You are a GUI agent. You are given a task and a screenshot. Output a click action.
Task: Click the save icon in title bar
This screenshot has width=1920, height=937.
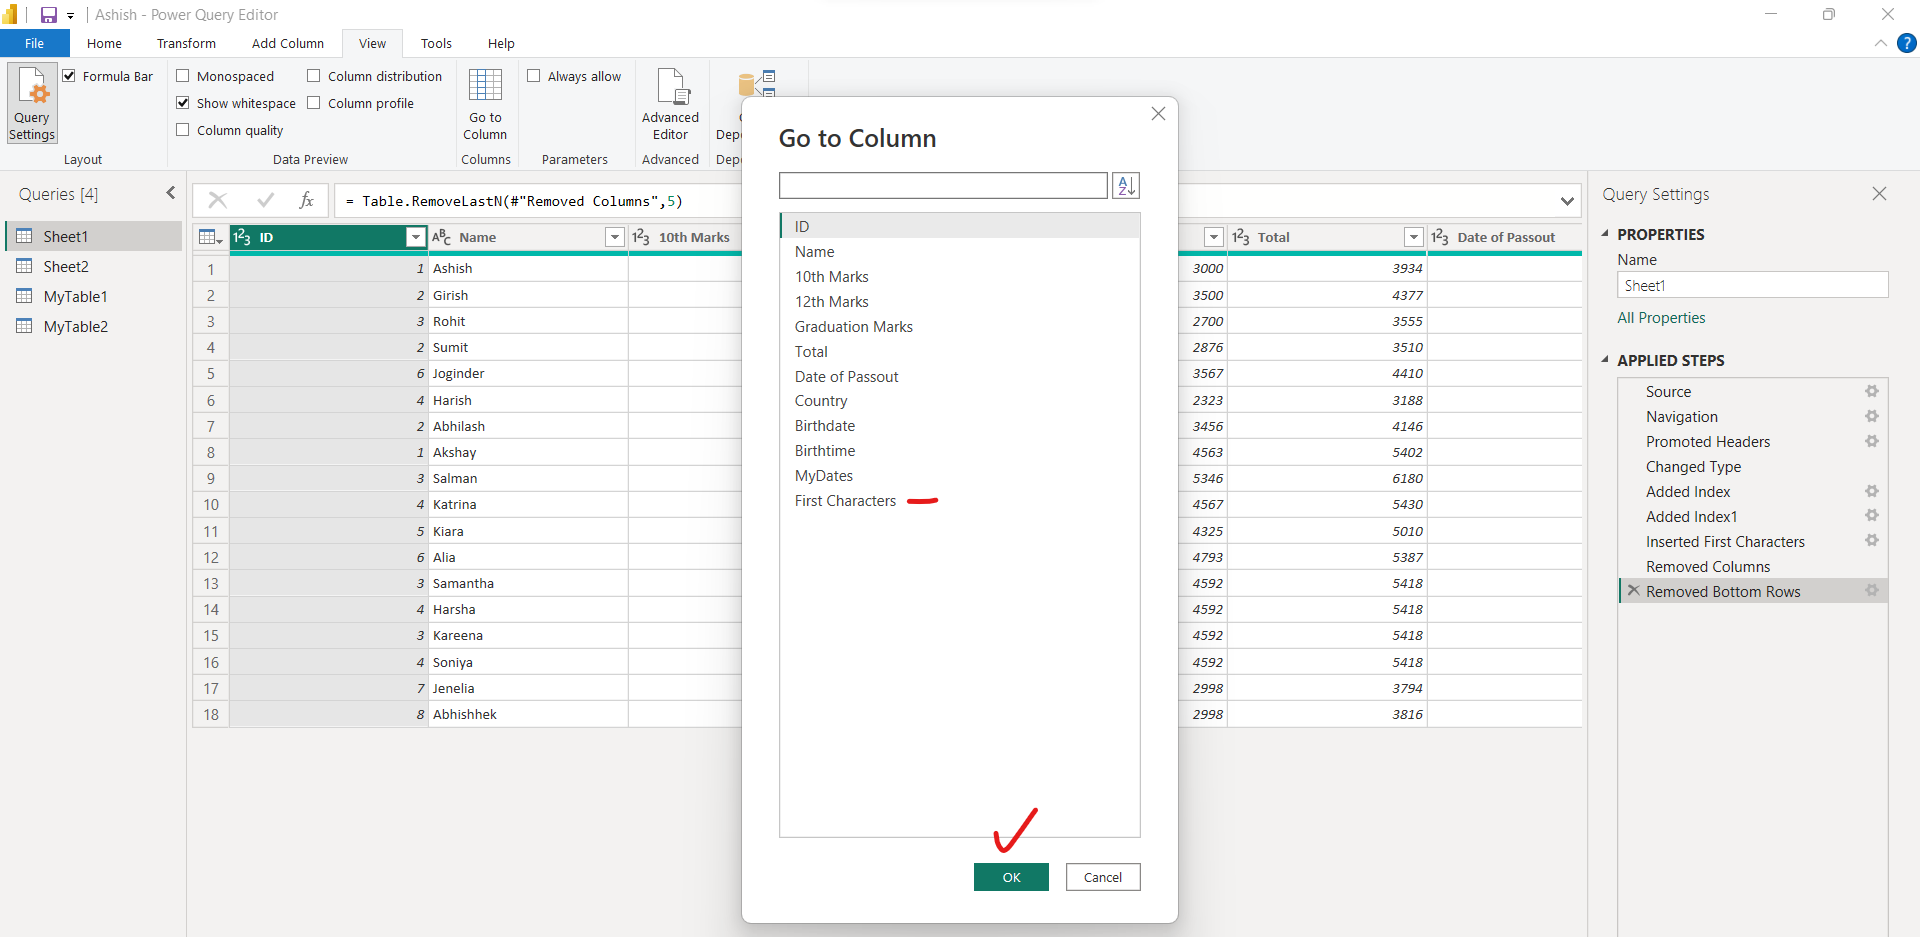coord(48,15)
